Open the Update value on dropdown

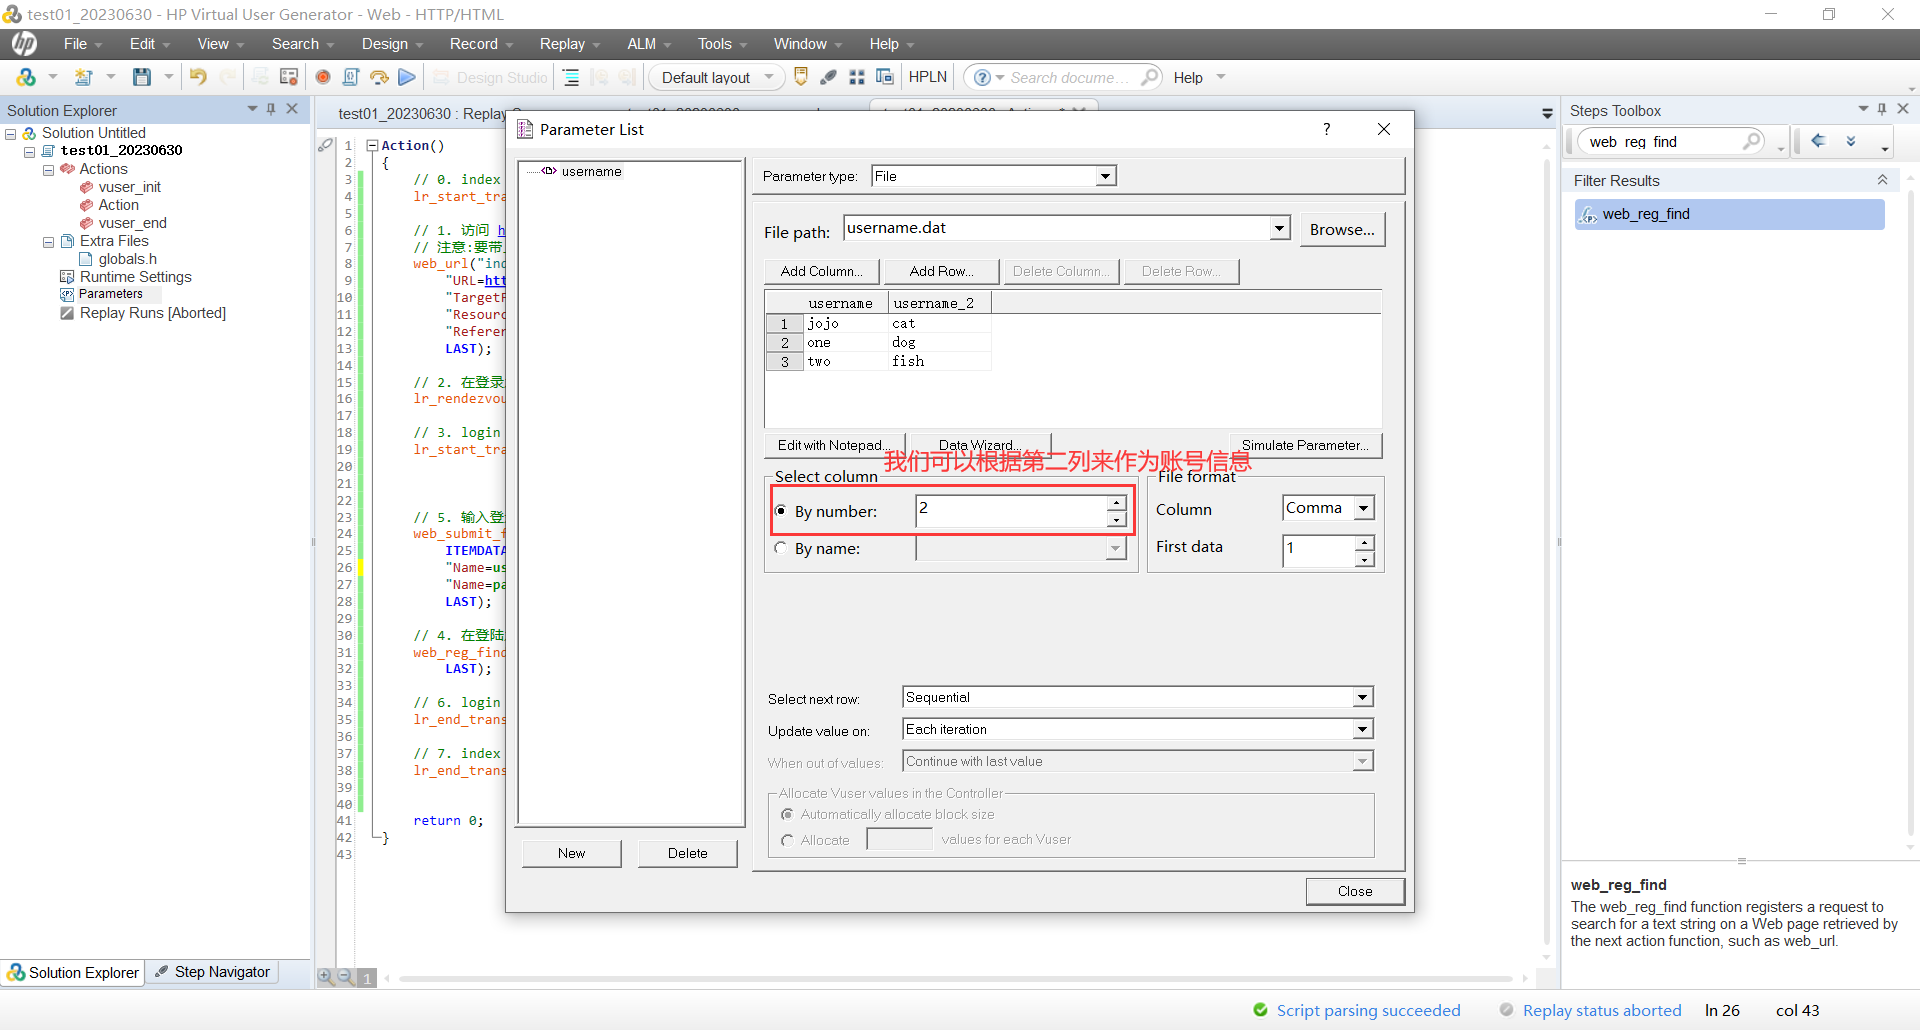tap(1362, 729)
